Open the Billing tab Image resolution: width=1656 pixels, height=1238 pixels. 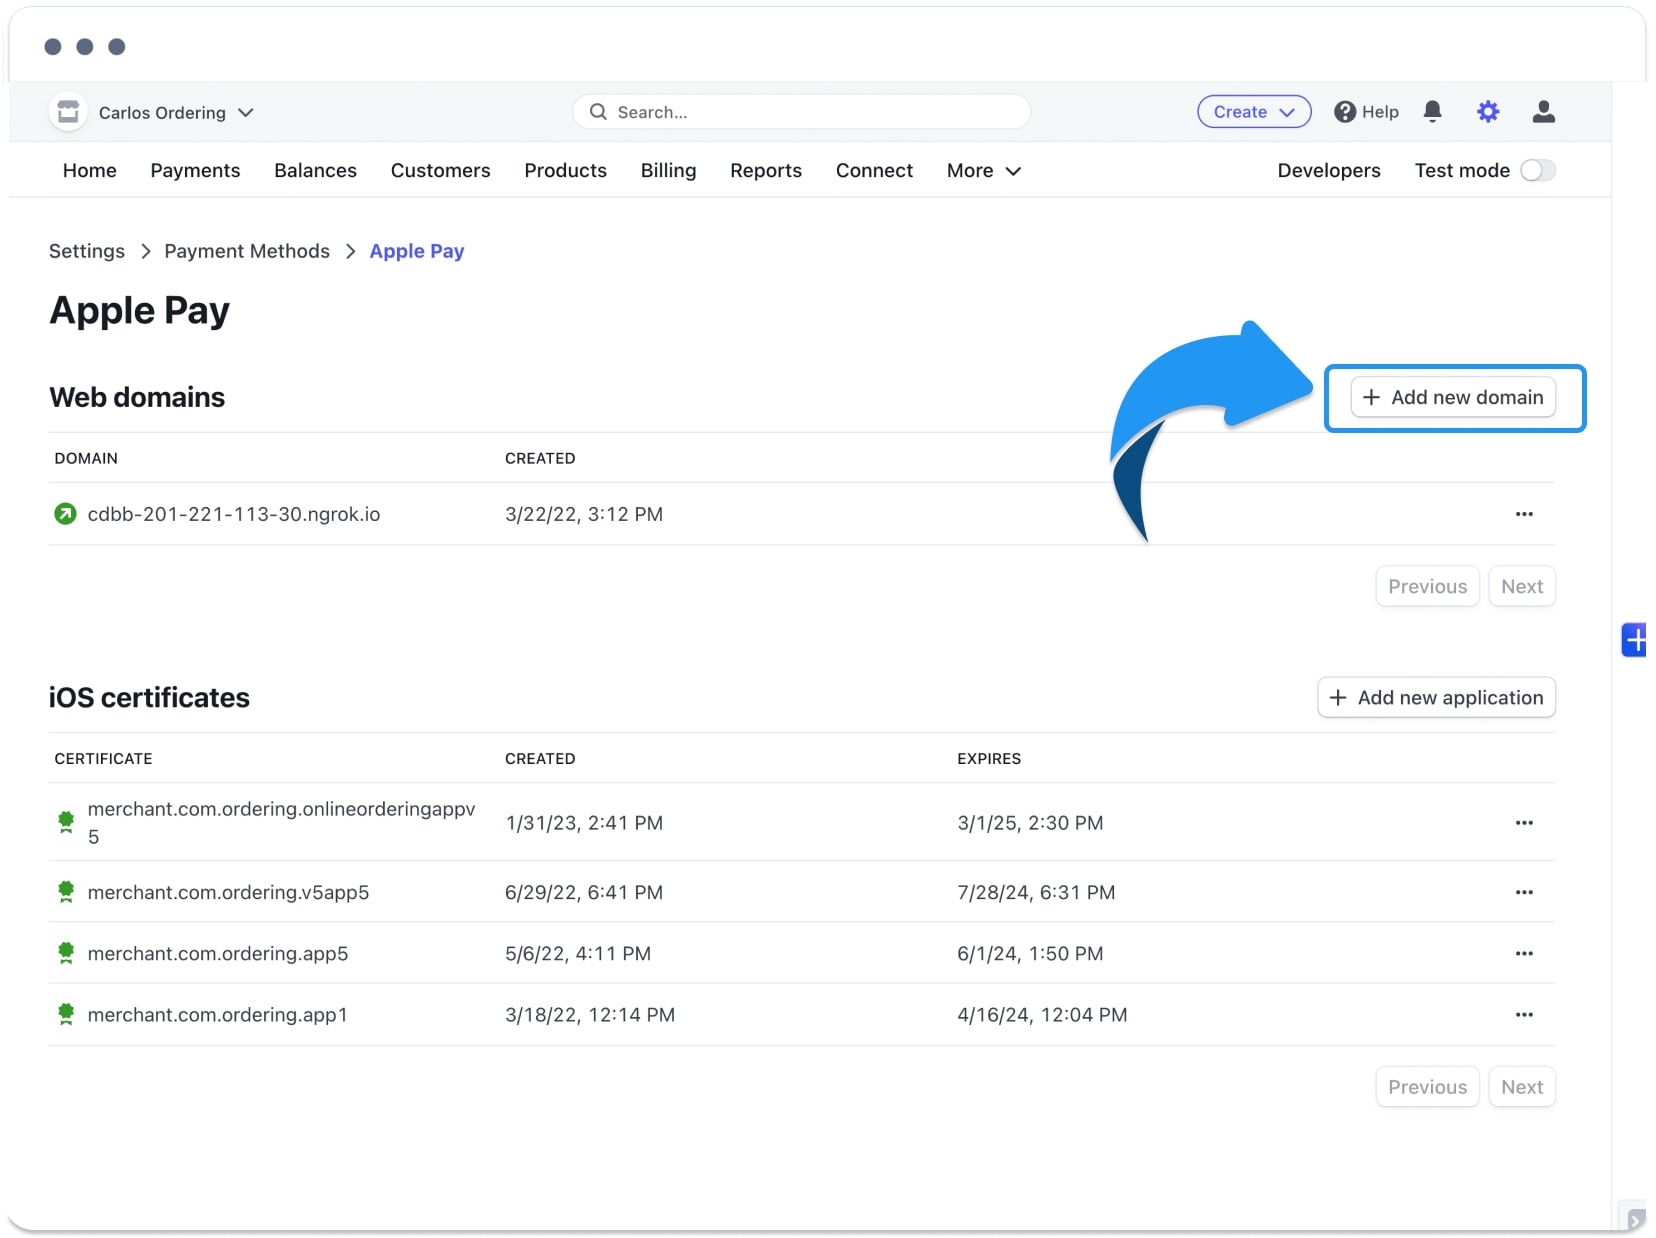[668, 171]
